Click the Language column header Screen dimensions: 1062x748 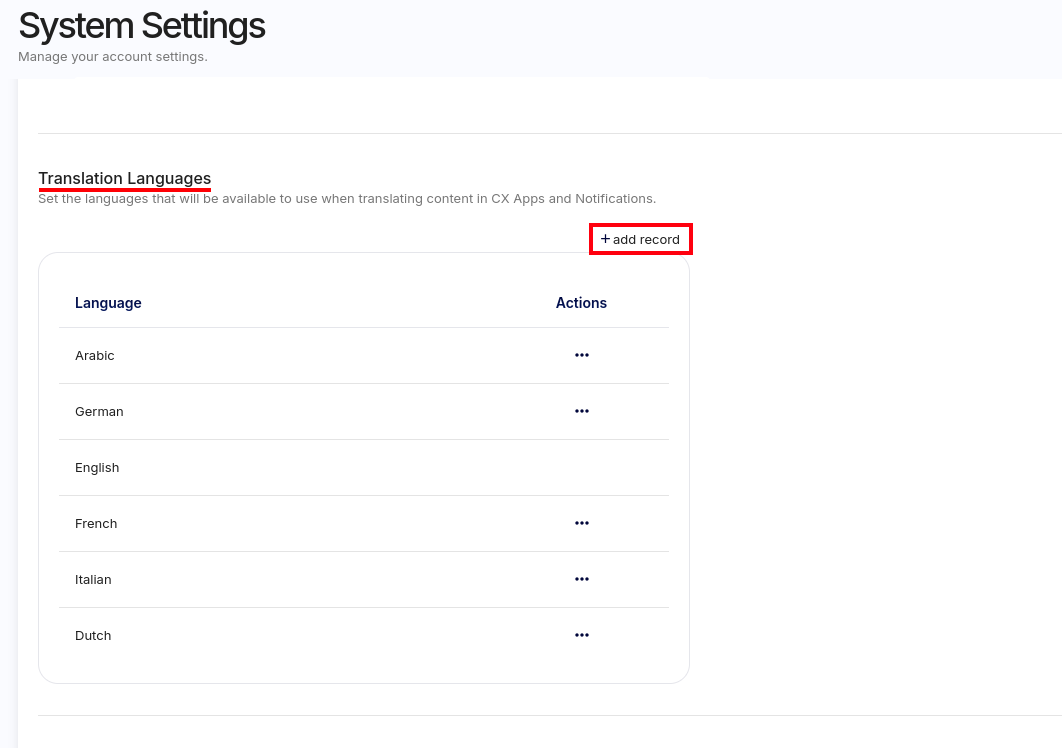(x=108, y=303)
